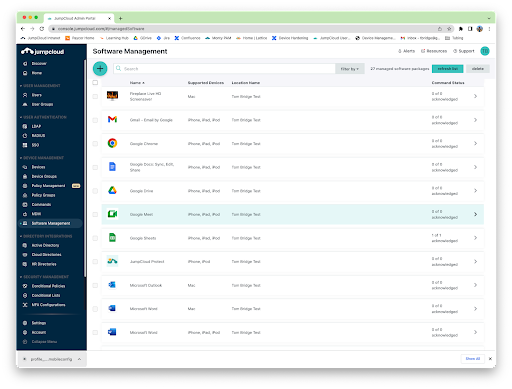Check the Gmail row checkbox
This screenshot has width=512, height=389.
click(x=95, y=120)
